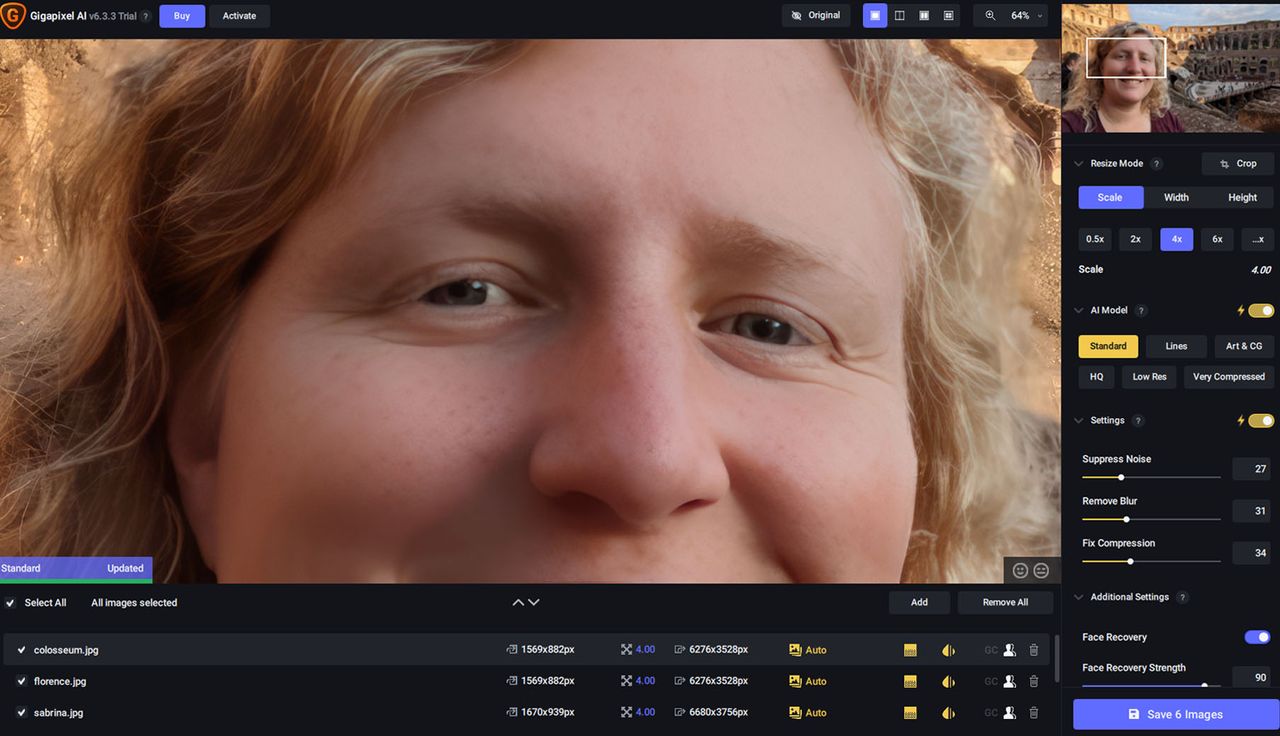Image resolution: width=1280 pixels, height=736 pixels.
Task: Turn off the Face Recovery switch
Action: 1257,637
